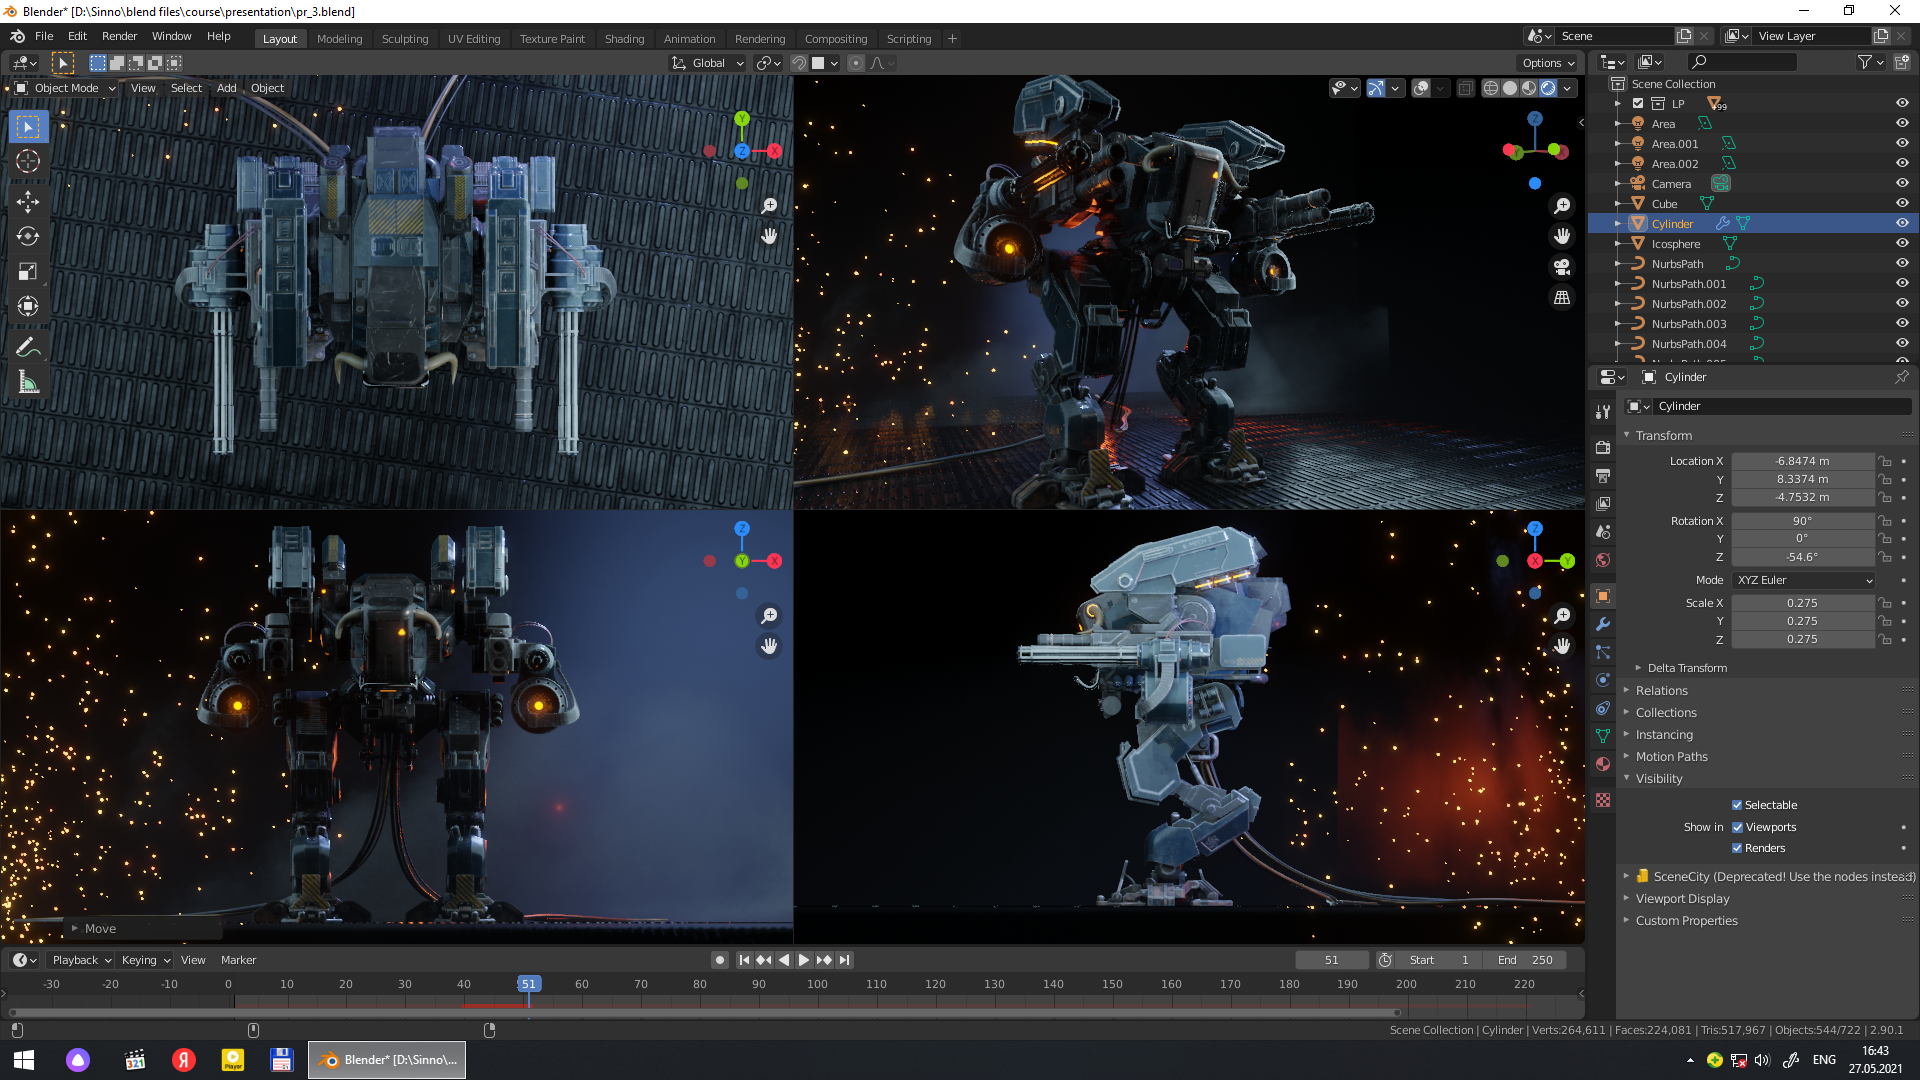Select the Rotate tool
This screenshot has height=1080, width=1920.
pos(28,236)
